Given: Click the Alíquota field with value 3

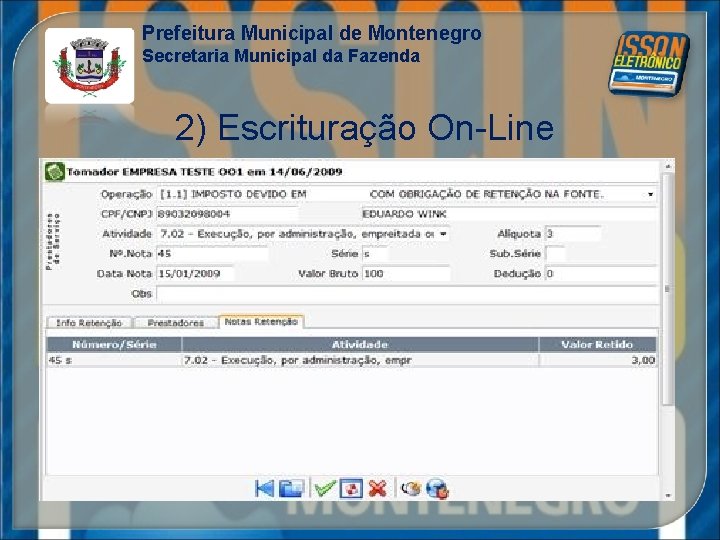Looking at the screenshot, I should point(573,234).
